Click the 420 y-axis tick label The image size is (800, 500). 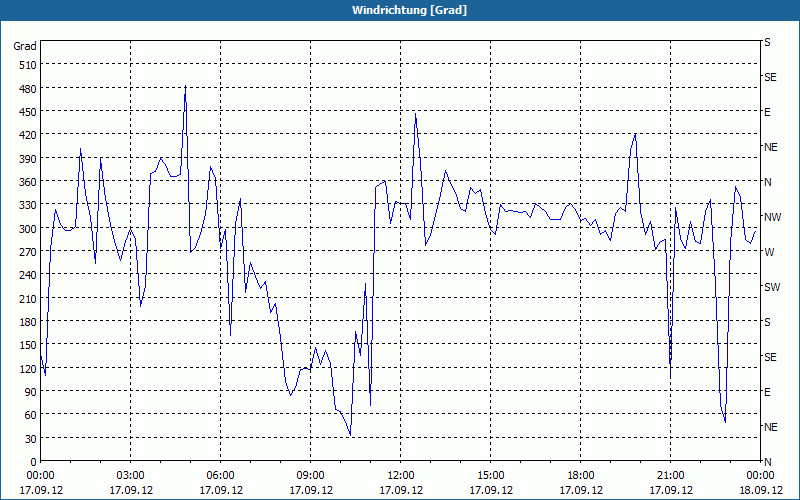click(28, 135)
